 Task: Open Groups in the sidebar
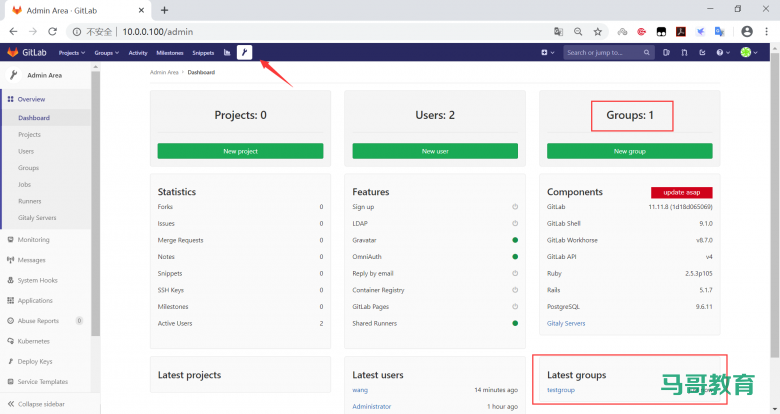(x=28, y=168)
